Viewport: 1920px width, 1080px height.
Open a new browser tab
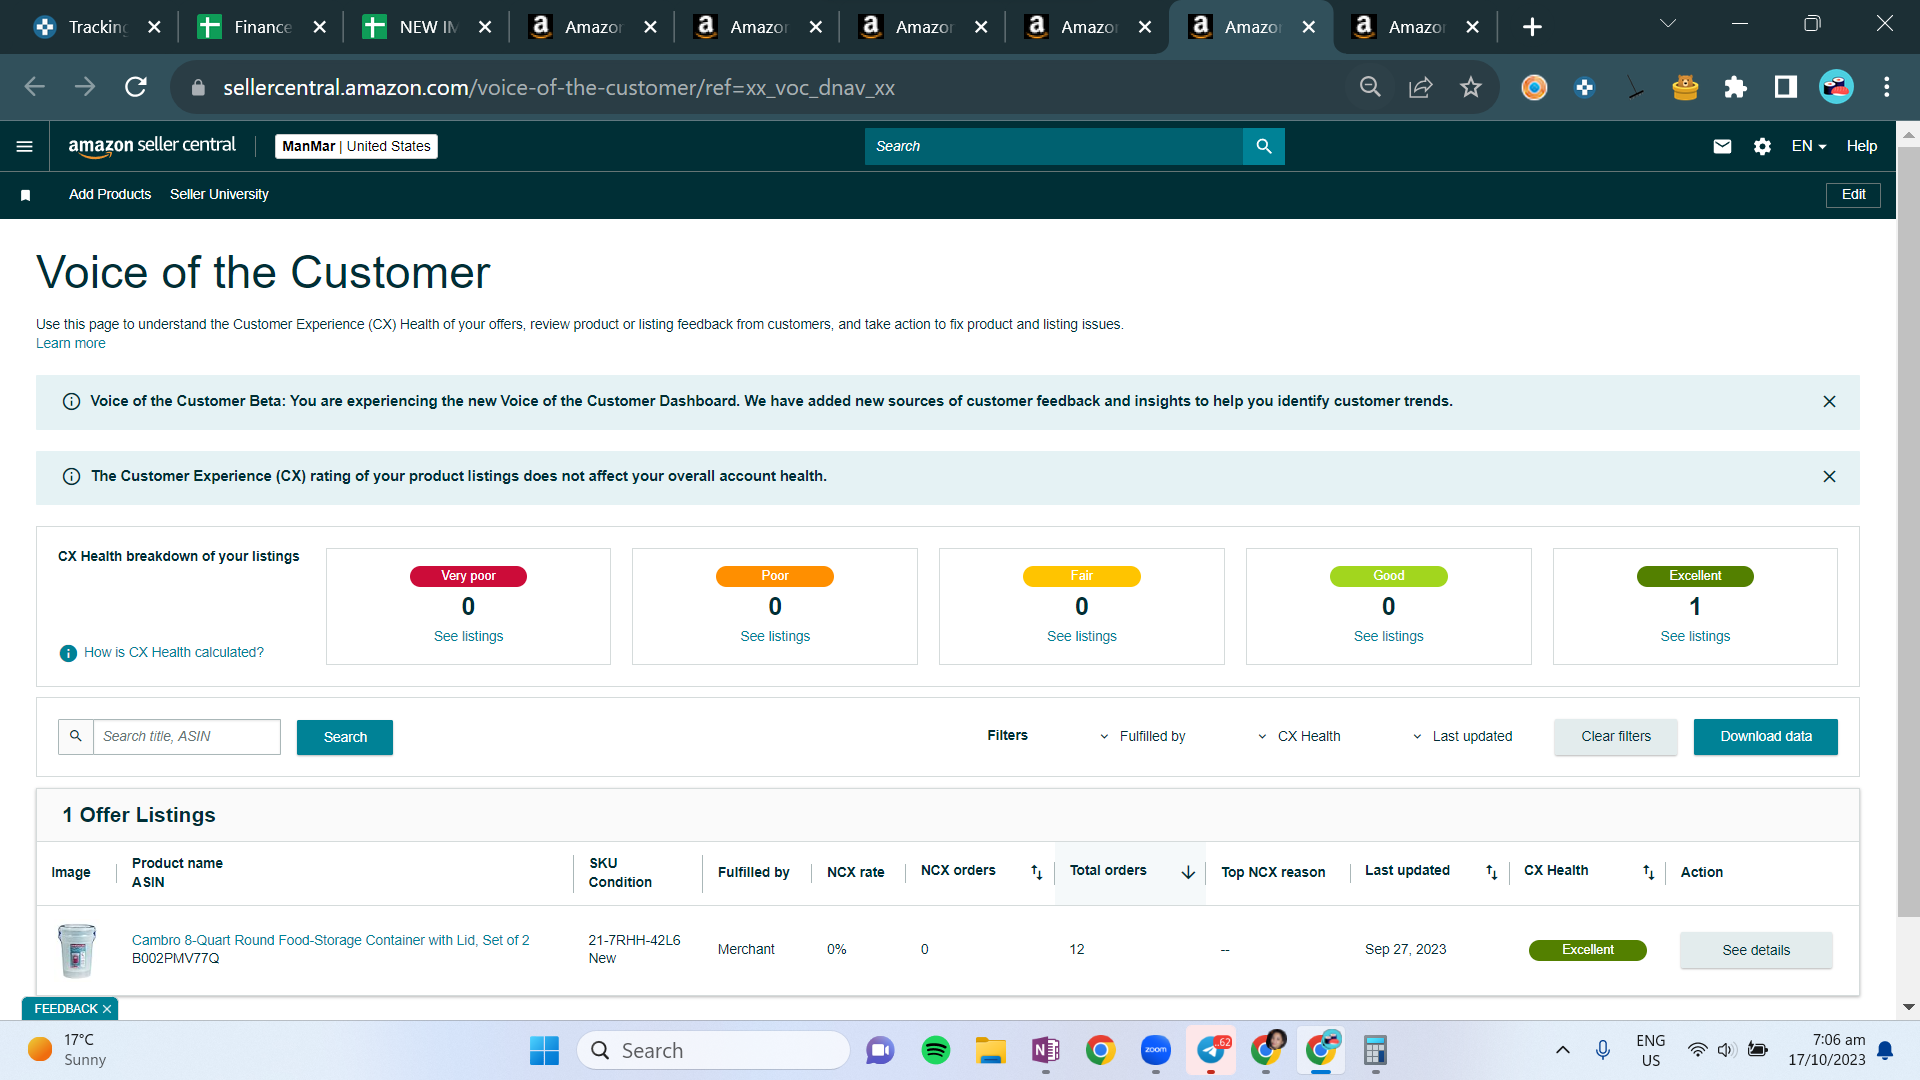point(1532,27)
